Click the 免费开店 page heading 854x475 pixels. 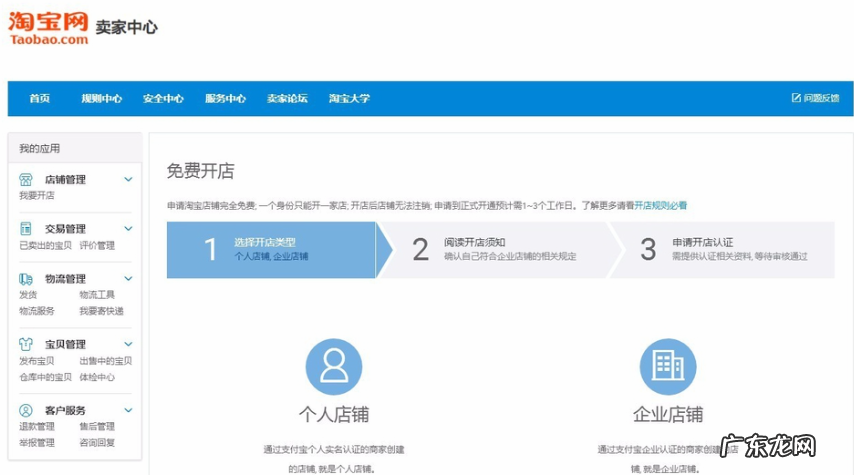click(x=200, y=171)
